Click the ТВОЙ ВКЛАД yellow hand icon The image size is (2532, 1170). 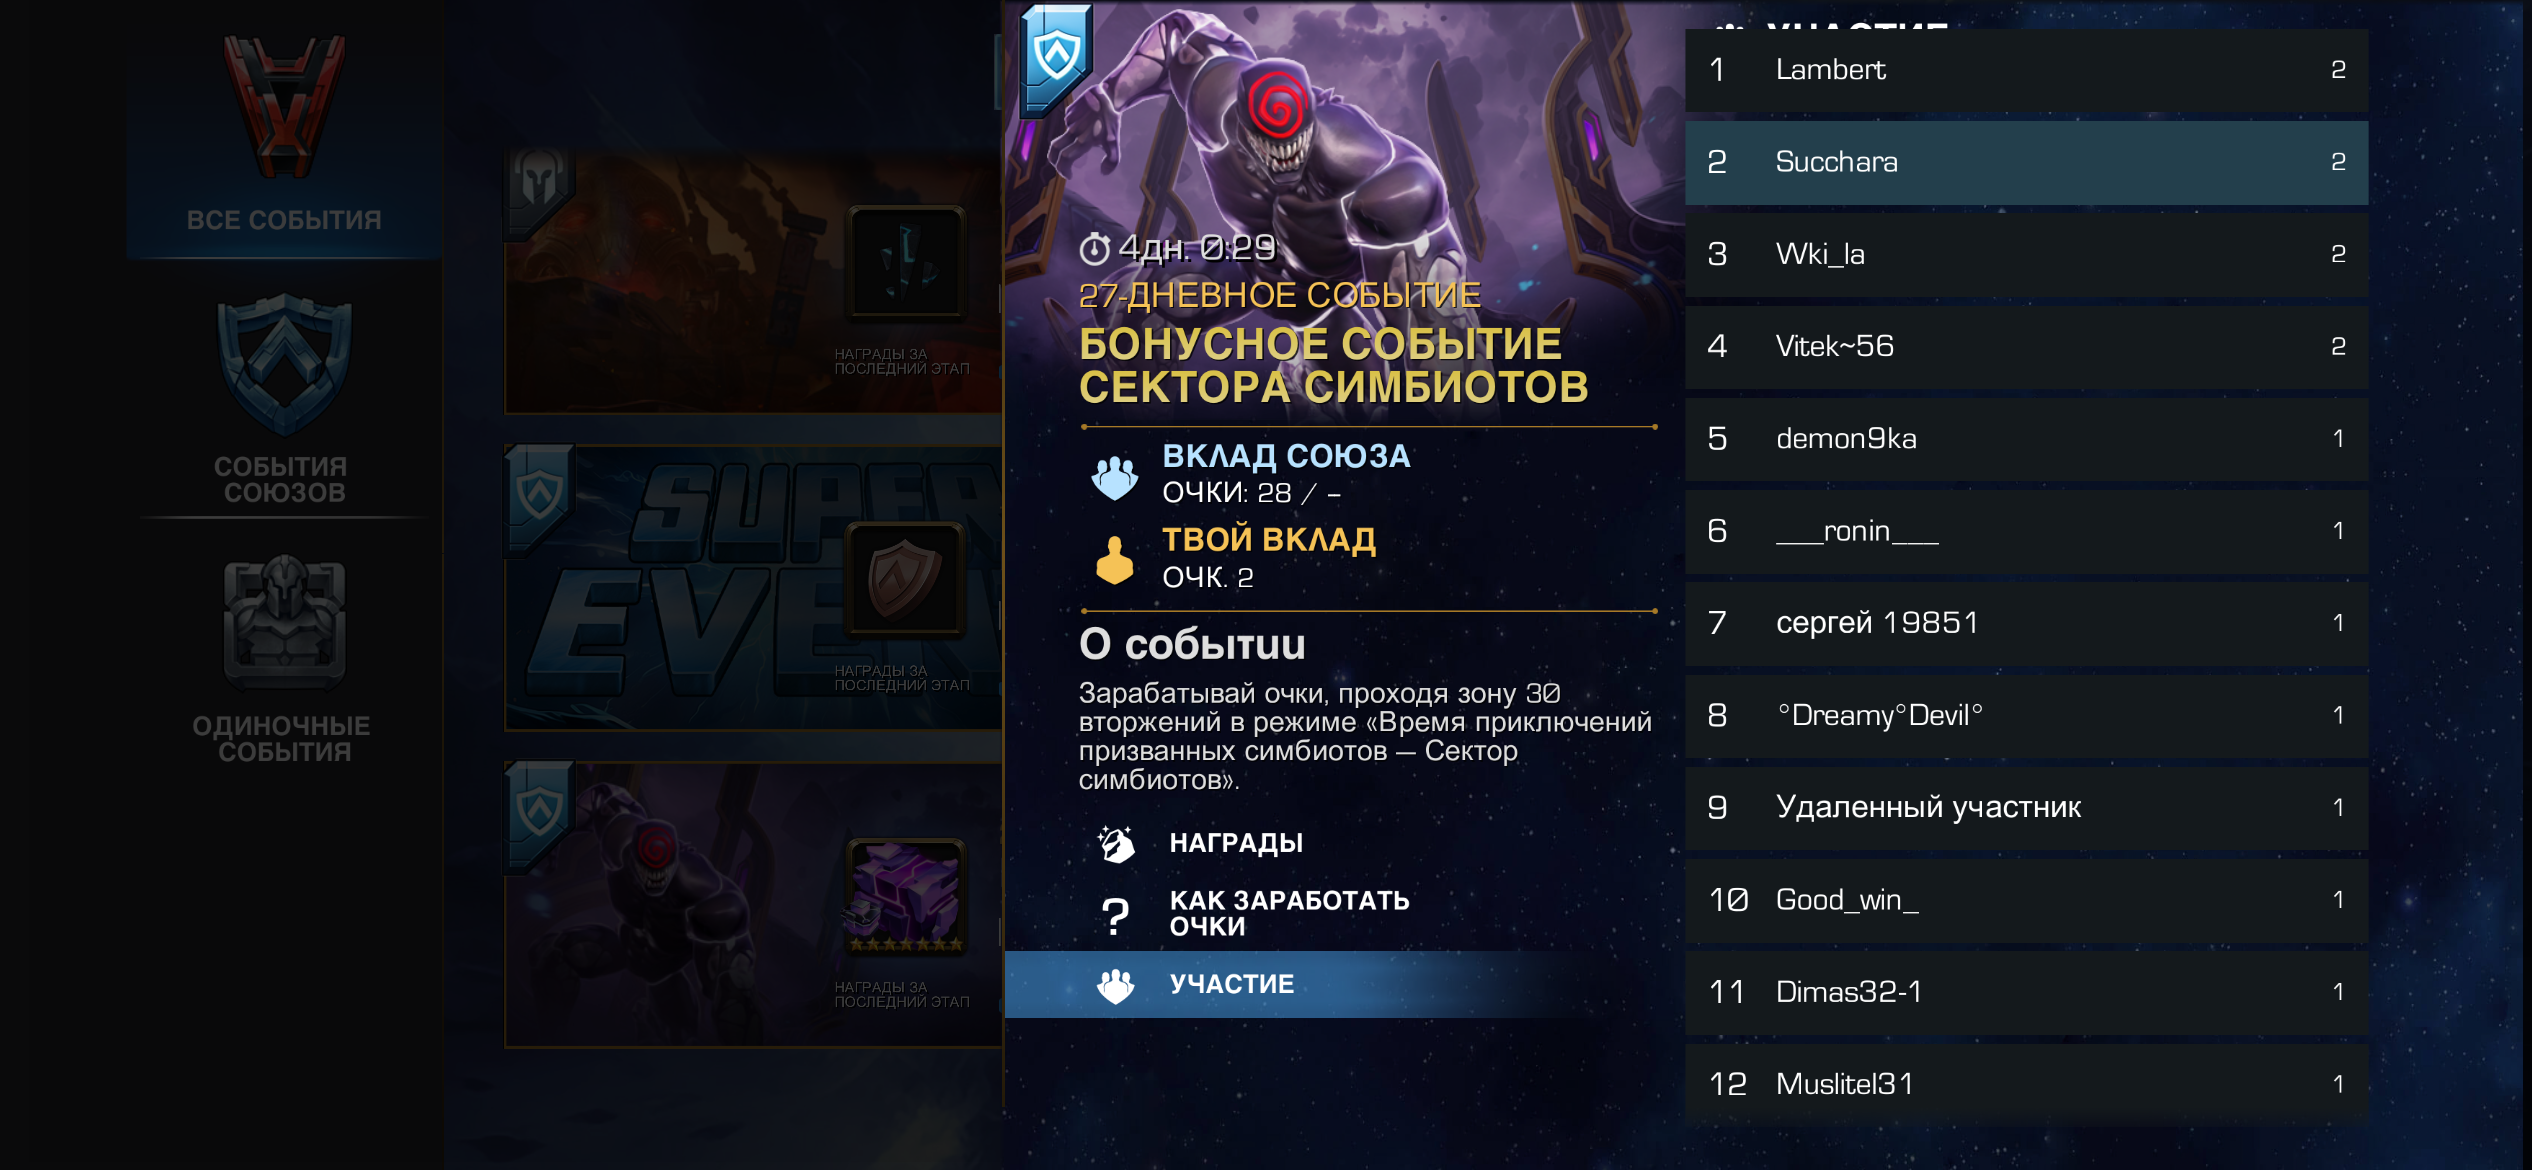point(1115,560)
